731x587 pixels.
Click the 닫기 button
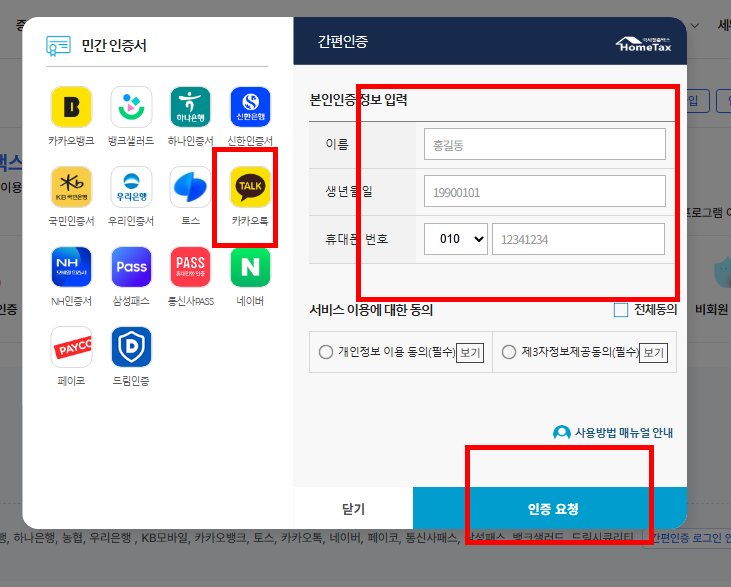pos(353,508)
